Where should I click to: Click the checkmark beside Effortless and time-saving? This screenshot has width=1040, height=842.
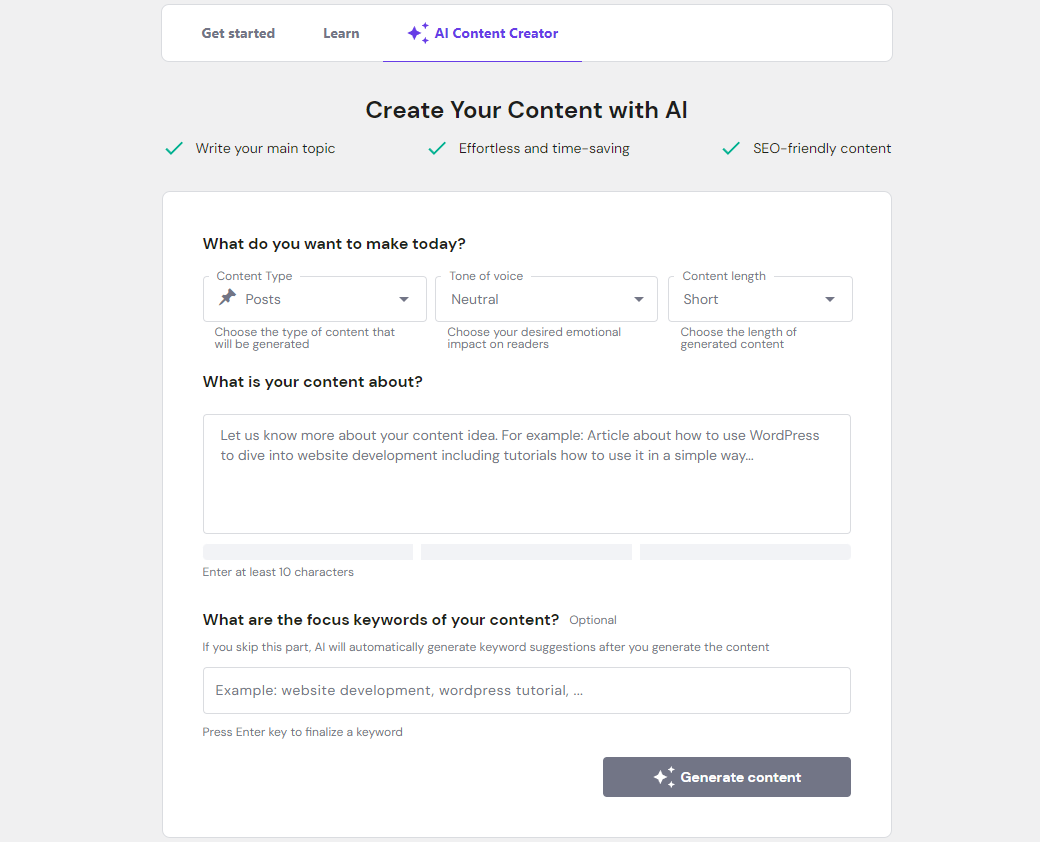[x=437, y=147]
